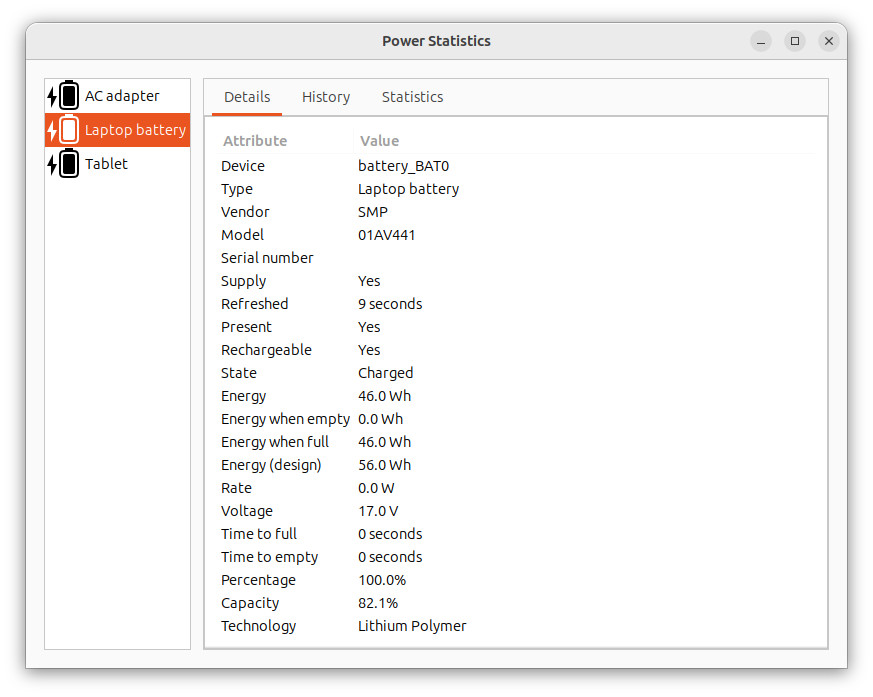This screenshot has height=697, width=873.
Task: Select the Device battery_BAT0 row
Action: click(516, 166)
